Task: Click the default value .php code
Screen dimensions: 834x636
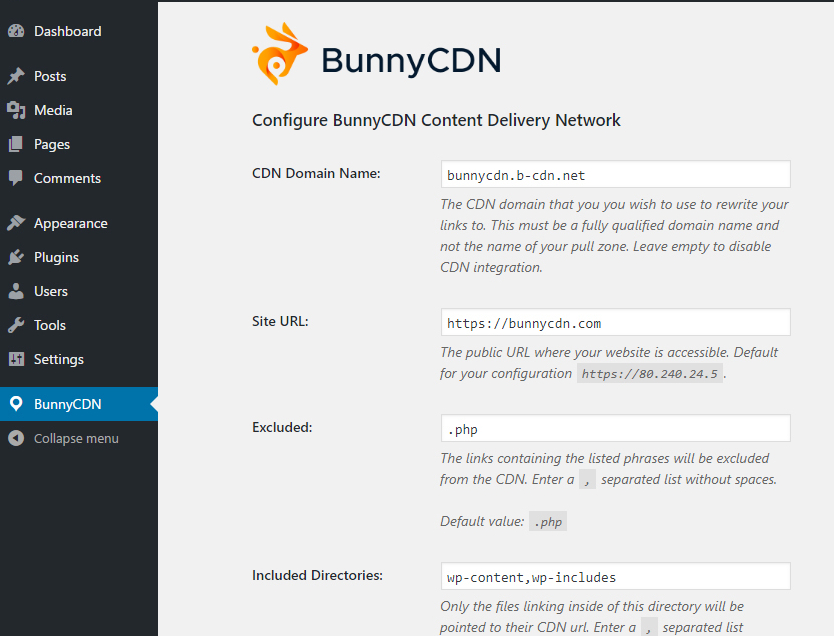Action: point(548,522)
